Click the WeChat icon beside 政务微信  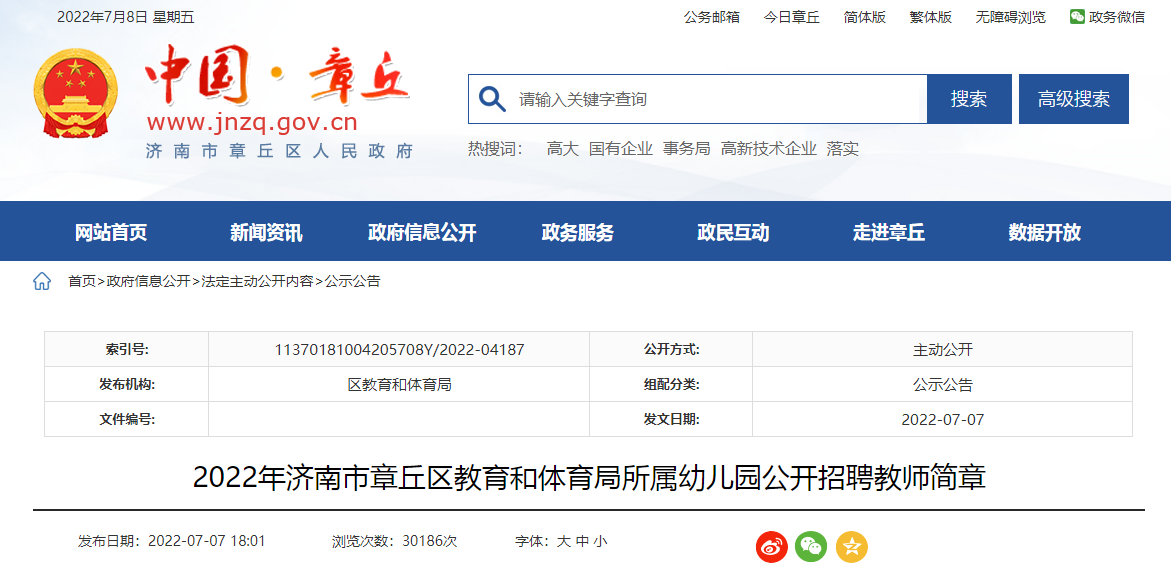(x=1077, y=16)
